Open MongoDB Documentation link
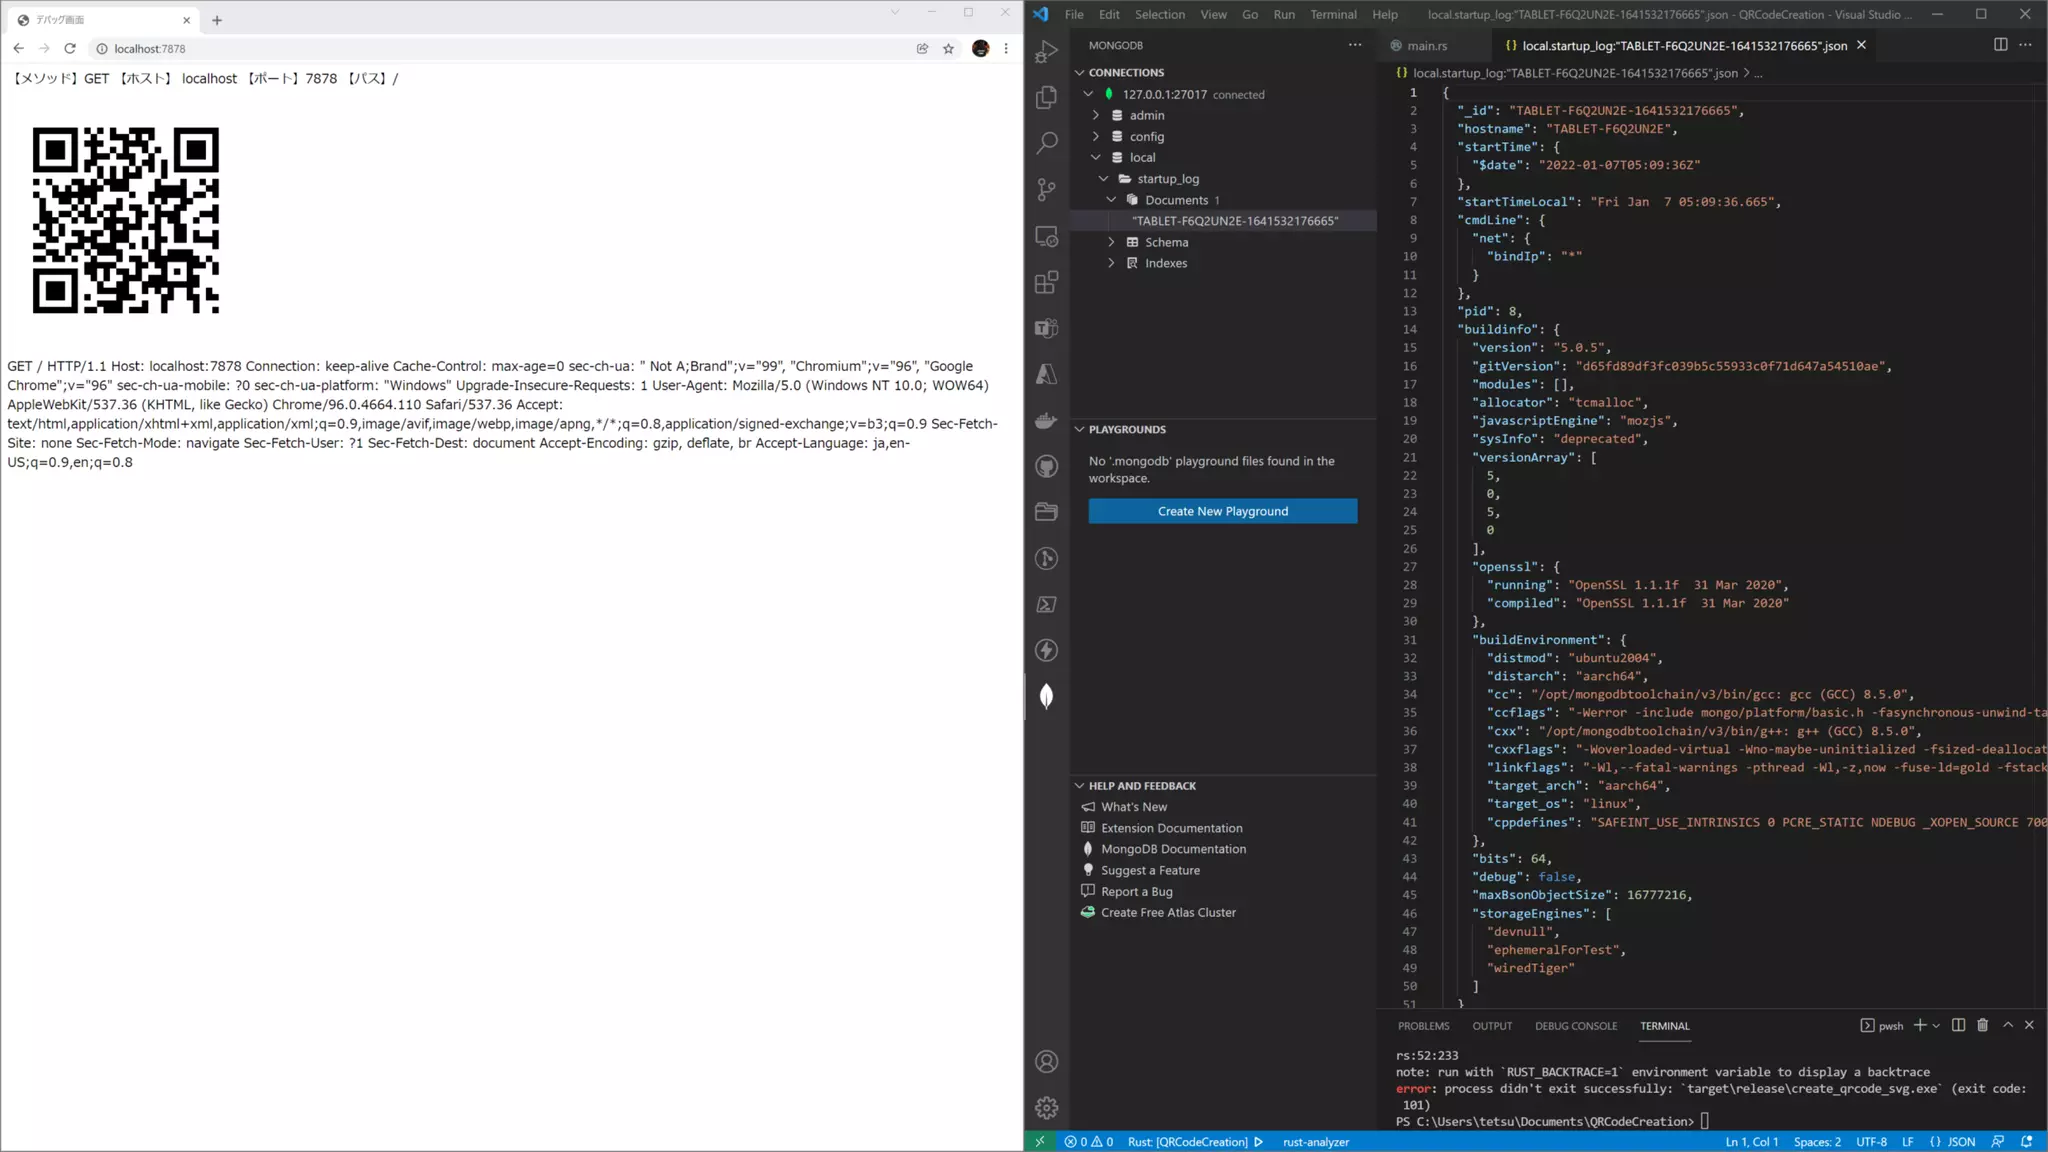Viewport: 2048px width, 1152px height. pos(1173,849)
